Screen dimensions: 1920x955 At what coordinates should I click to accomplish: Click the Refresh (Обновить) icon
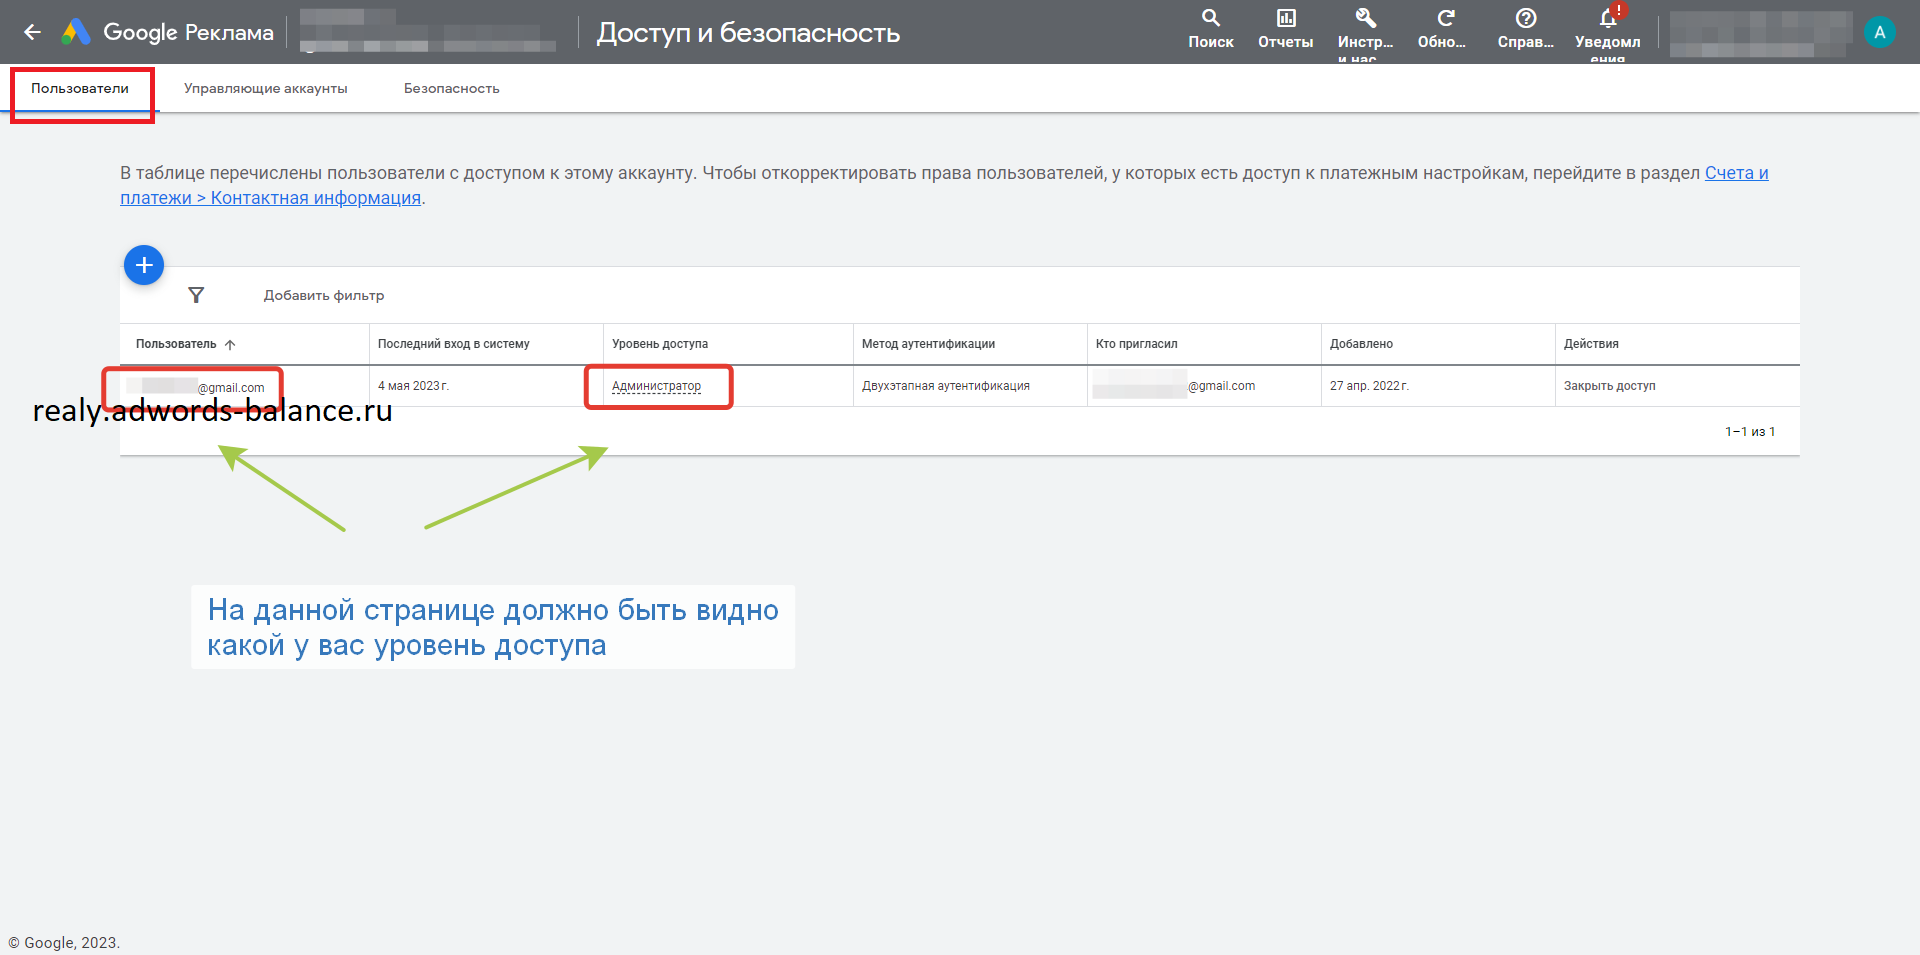[1445, 19]
